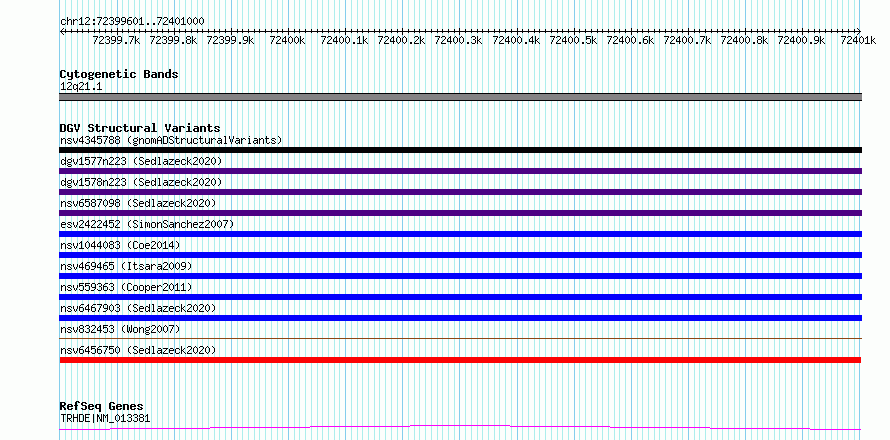Click the 72400.9k ruler tick label
The image size is (890, 440).
pyautogui.click(x=801, y=40)
